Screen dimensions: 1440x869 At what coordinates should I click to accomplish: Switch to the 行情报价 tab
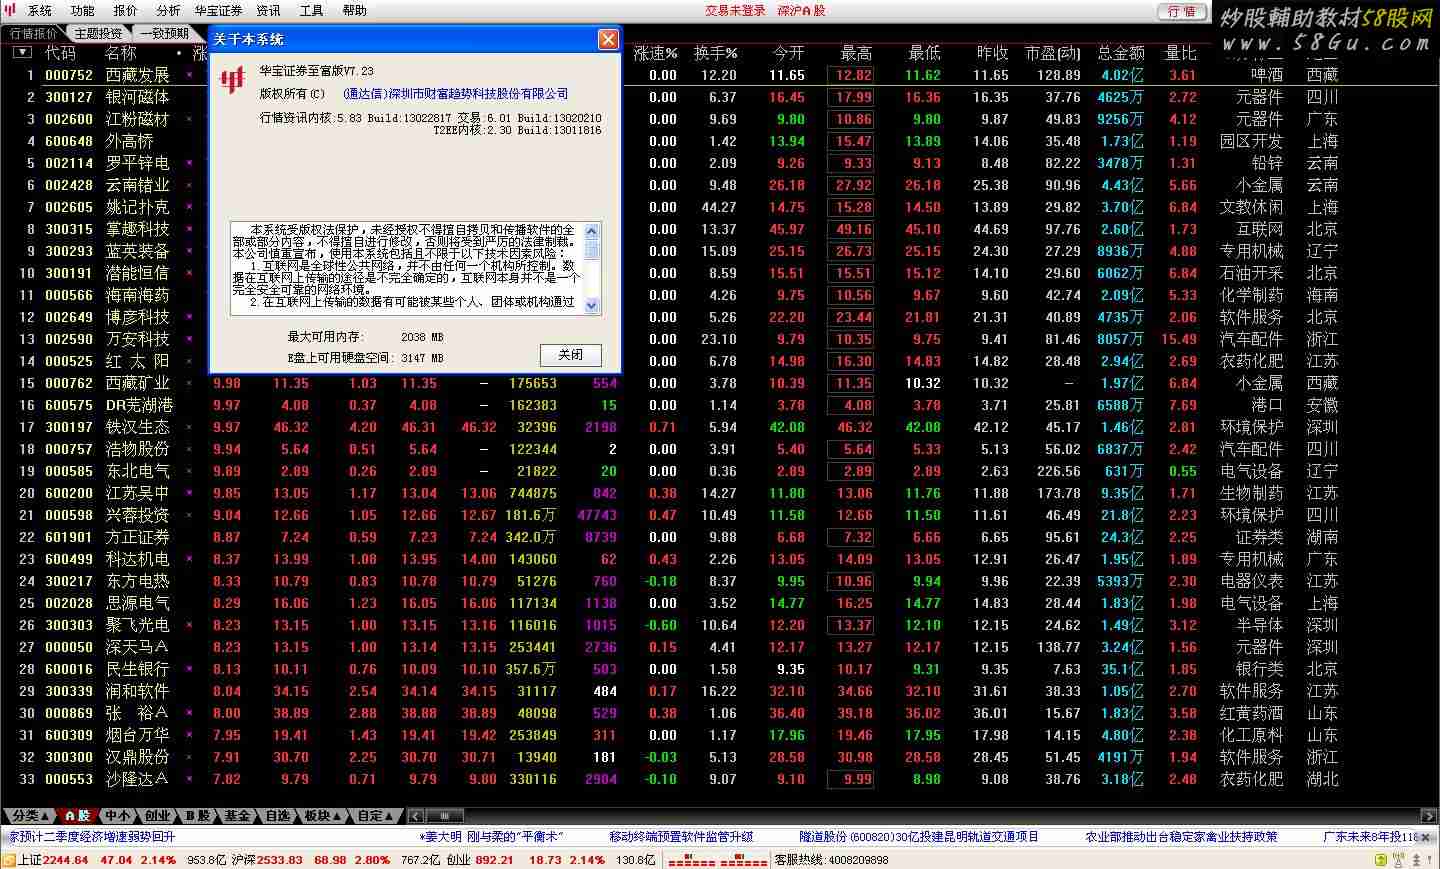(x=34, y=33)
